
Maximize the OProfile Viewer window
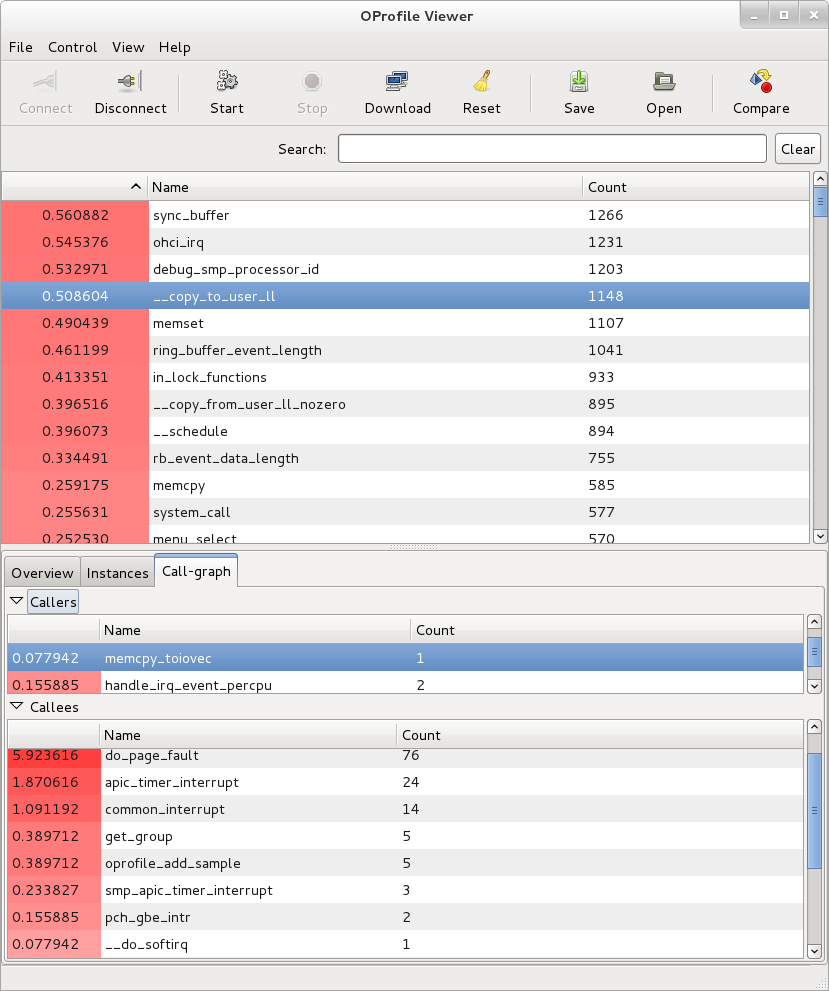pyautogui.click(x=784, y=15)
